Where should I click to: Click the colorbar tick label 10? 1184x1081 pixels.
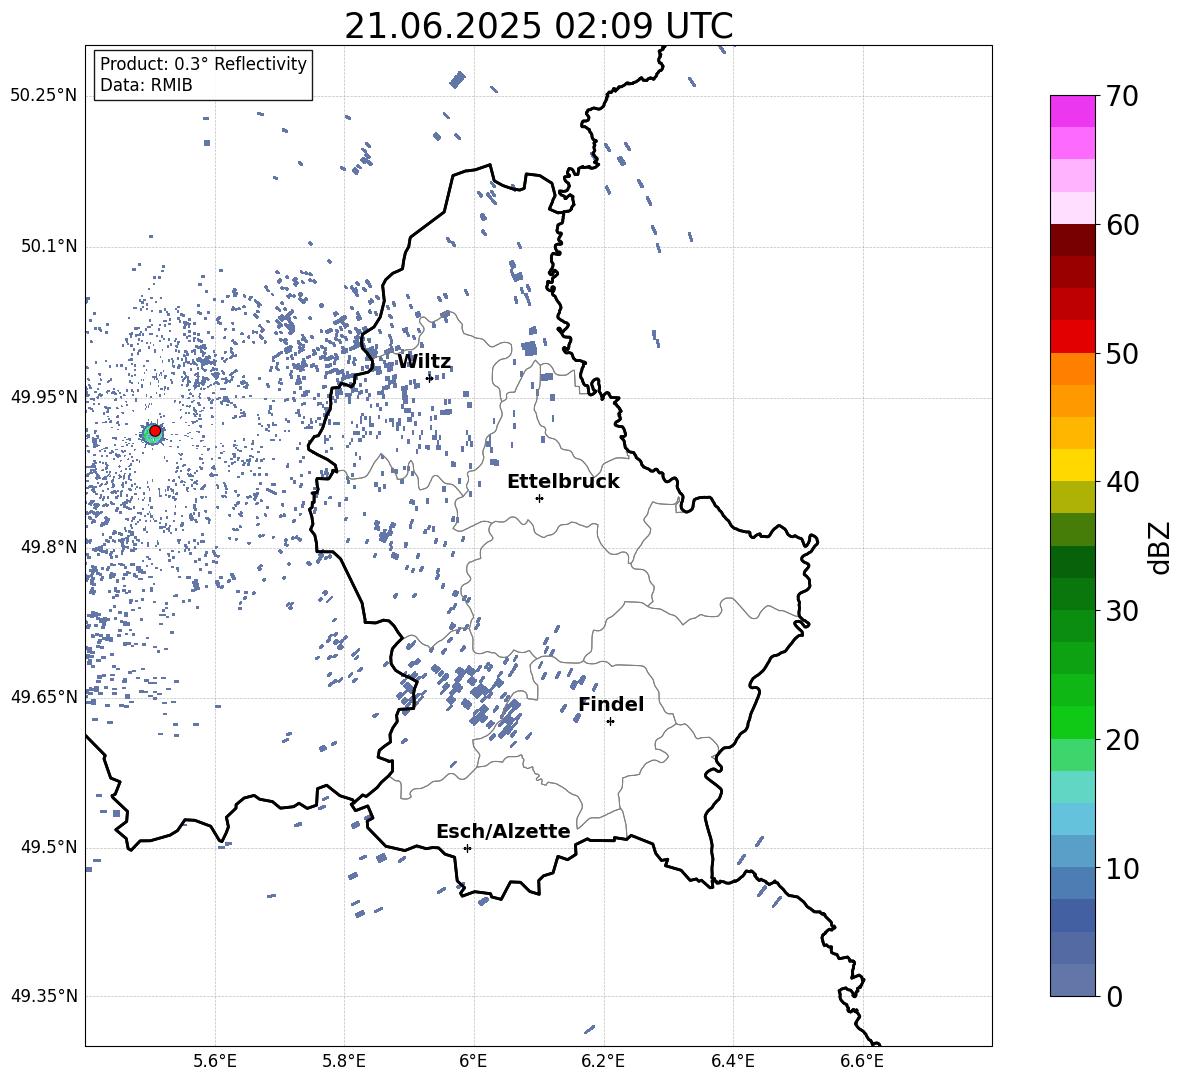click(x=1122, y=868)
